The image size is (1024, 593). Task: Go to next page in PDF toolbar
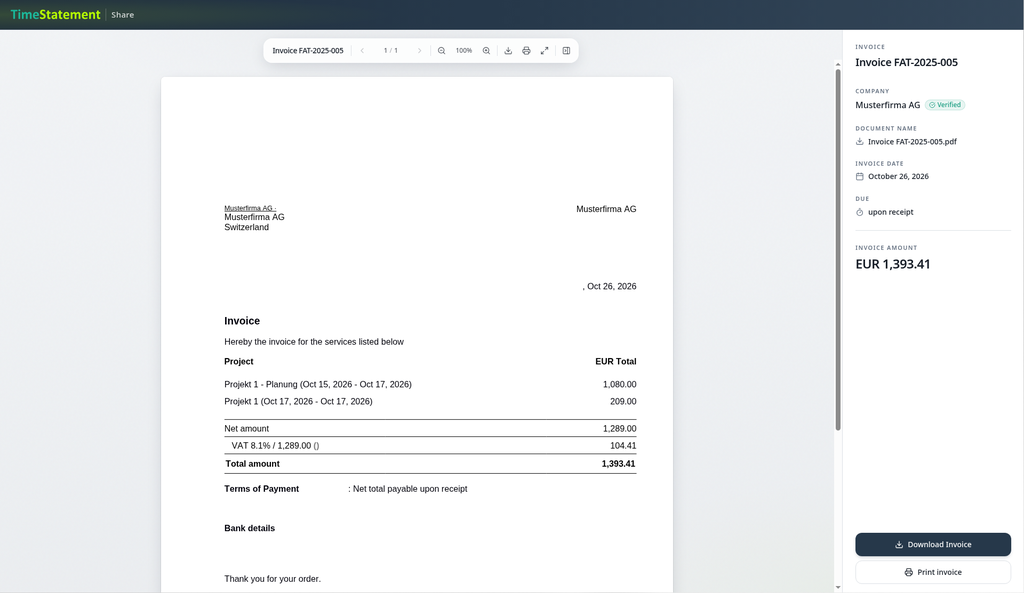[419, 50]
